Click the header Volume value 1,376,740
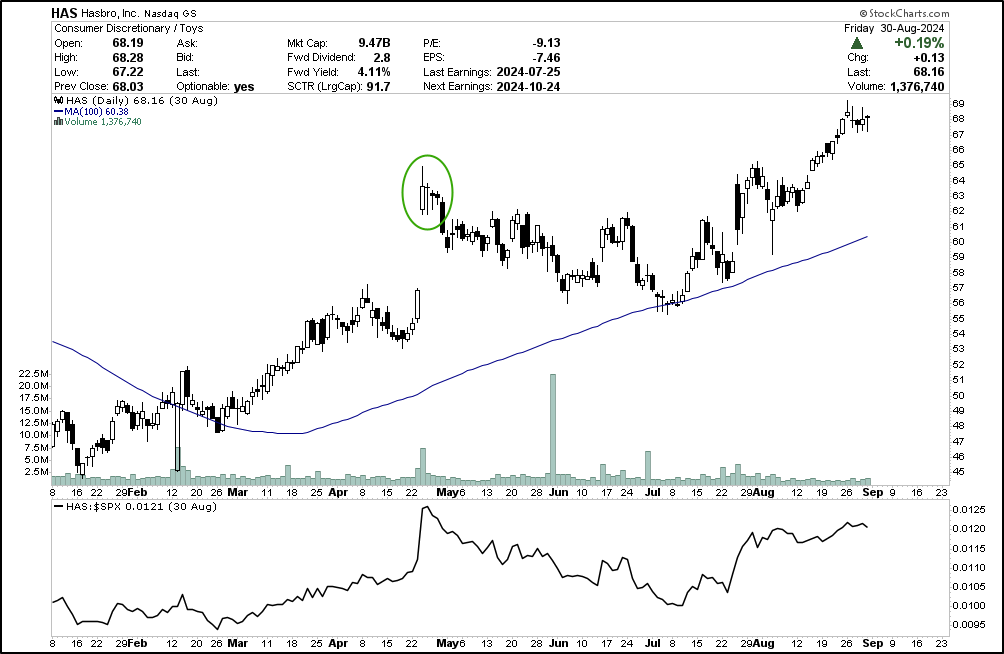Viewport: 1004px width, 654px height. pos(917,86)
